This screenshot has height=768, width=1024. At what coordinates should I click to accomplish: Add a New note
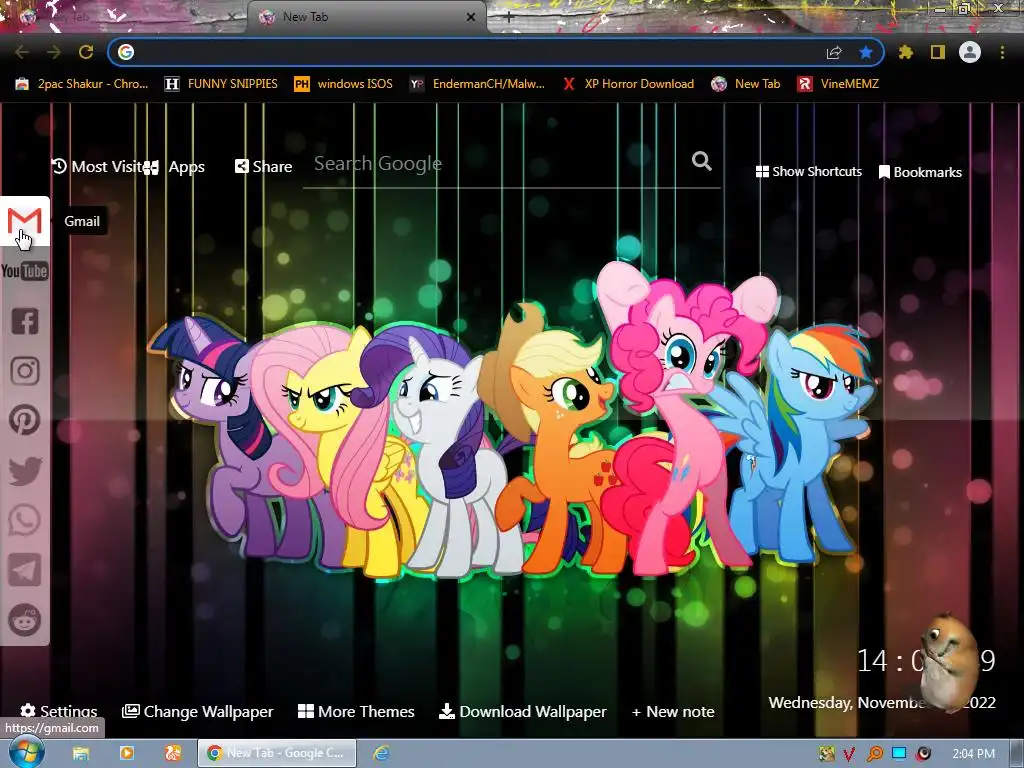(673, 711)
